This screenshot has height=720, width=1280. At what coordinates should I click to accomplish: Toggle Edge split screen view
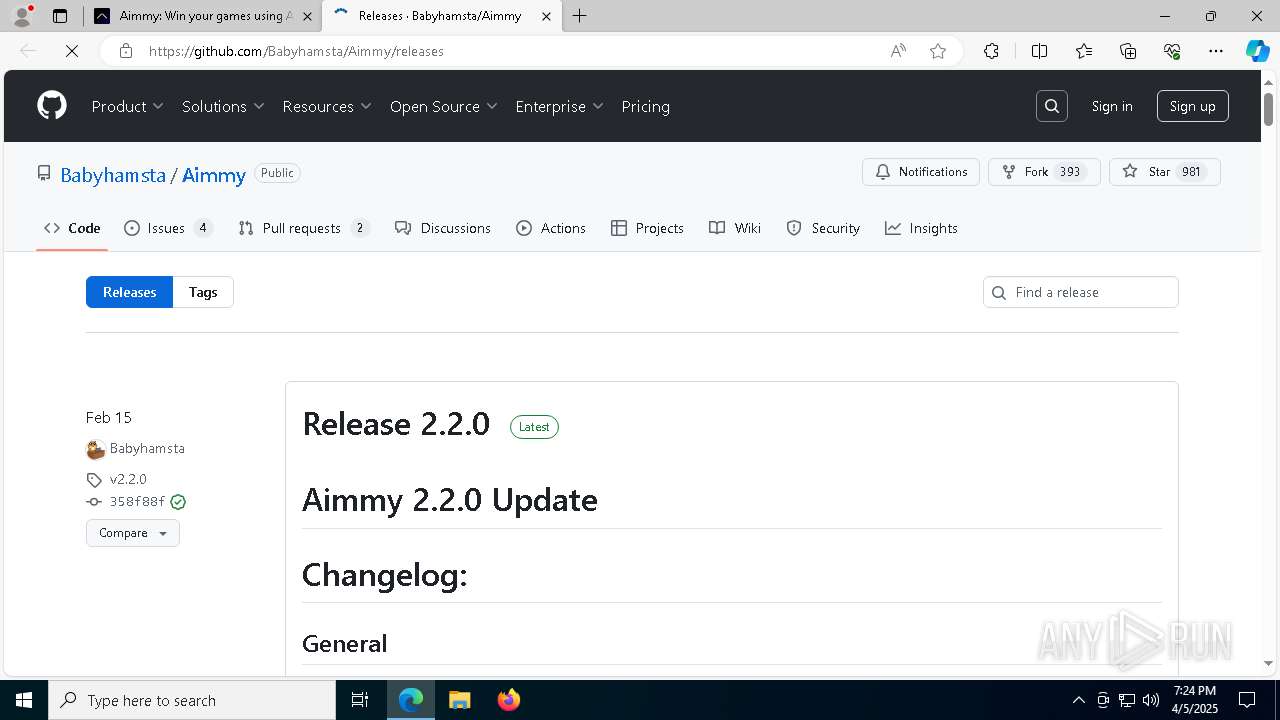pyautogui.click(x=1039, y=51)
